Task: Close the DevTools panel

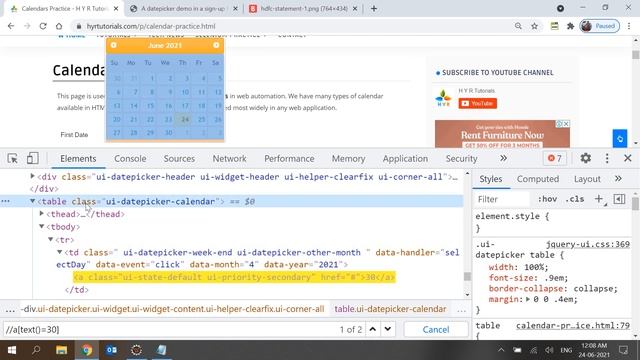Action: (x=628, y=158)
